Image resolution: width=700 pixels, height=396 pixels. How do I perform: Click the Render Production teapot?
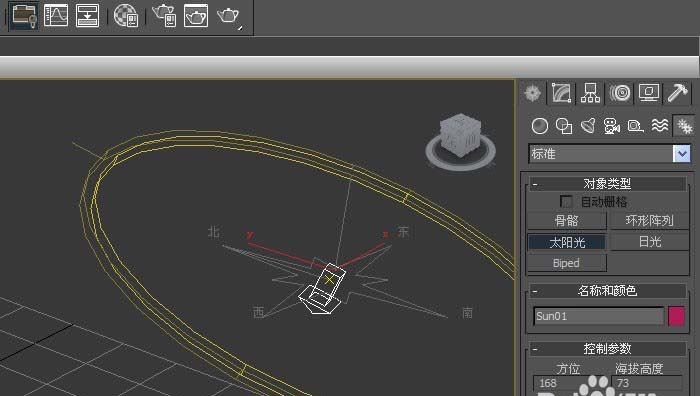coord(229,17)
